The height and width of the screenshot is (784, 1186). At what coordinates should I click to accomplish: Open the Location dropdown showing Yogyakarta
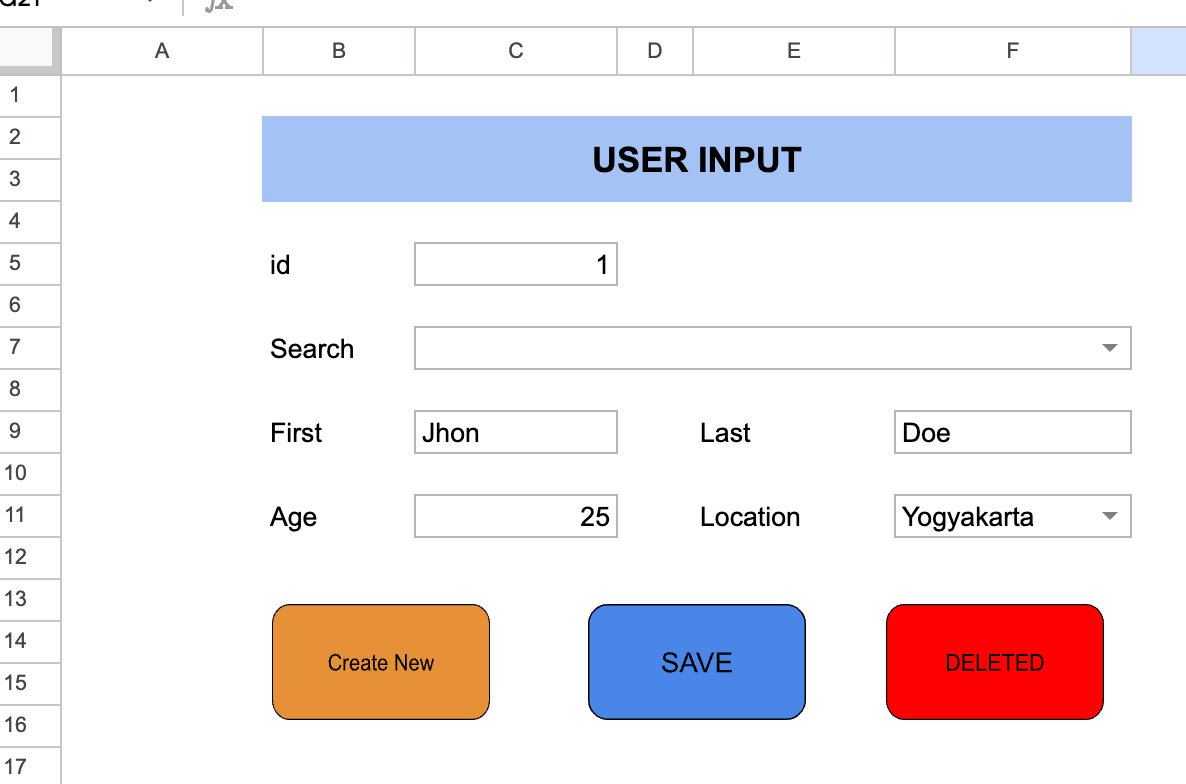(x=1110, y=516)
